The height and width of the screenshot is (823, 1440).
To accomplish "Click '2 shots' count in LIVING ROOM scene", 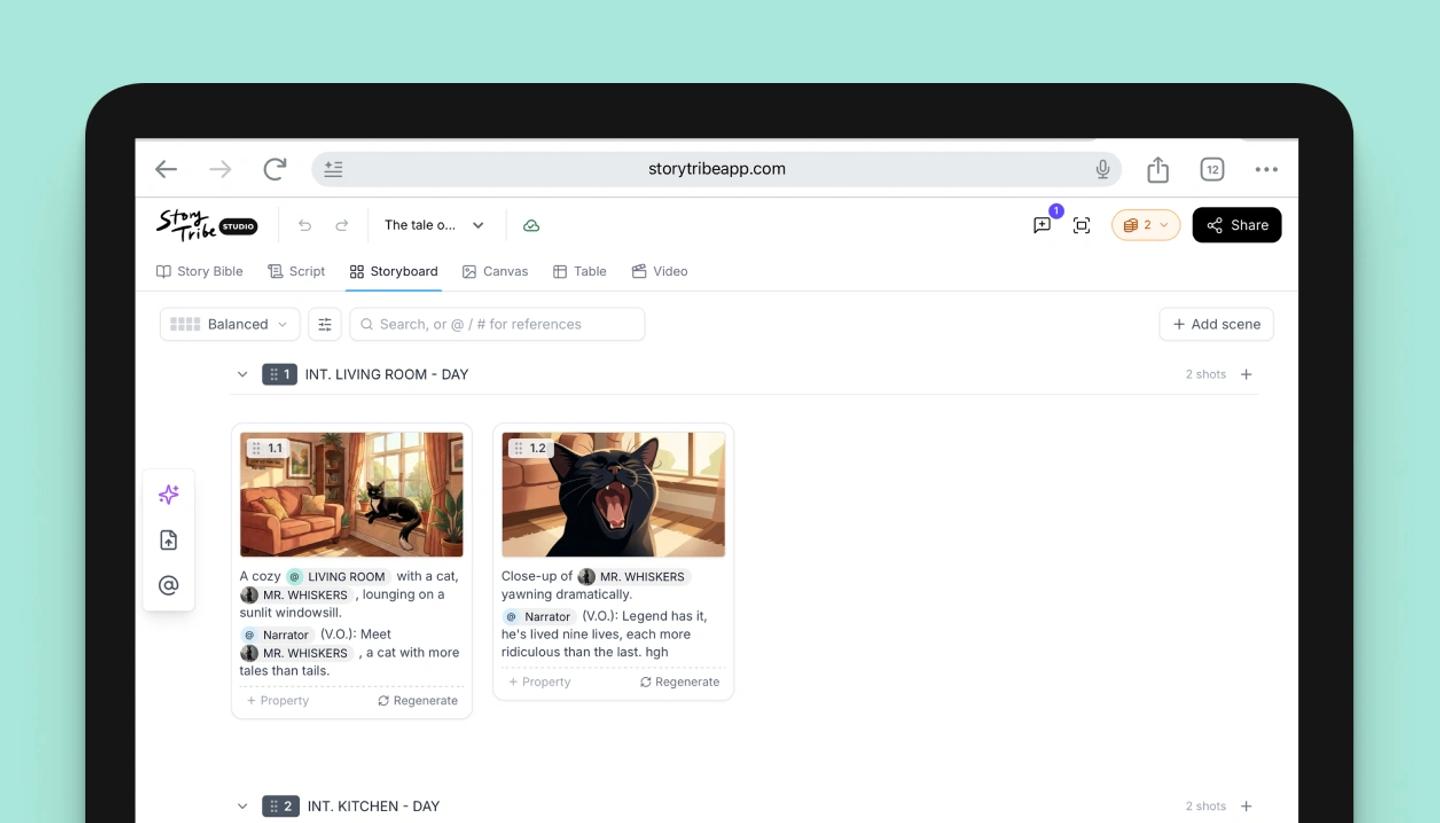I will coord(1205,374).
